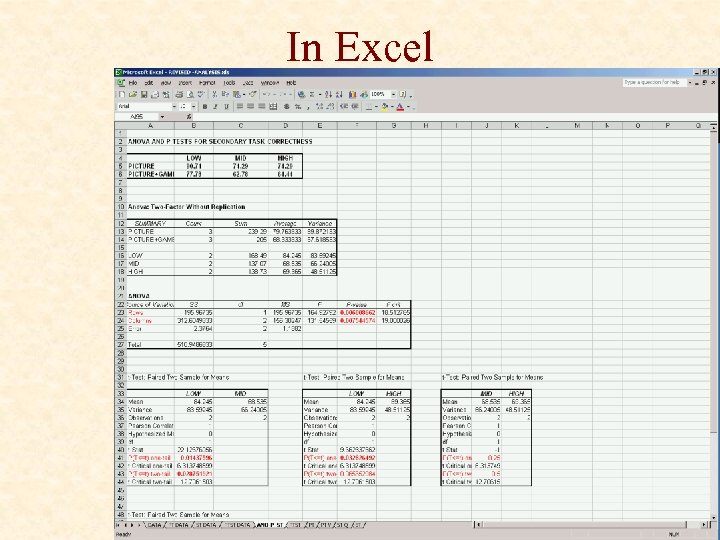The height and width of the screenshot is (540, 720).
Task: Click the New workbook icon
Action: 122,94
